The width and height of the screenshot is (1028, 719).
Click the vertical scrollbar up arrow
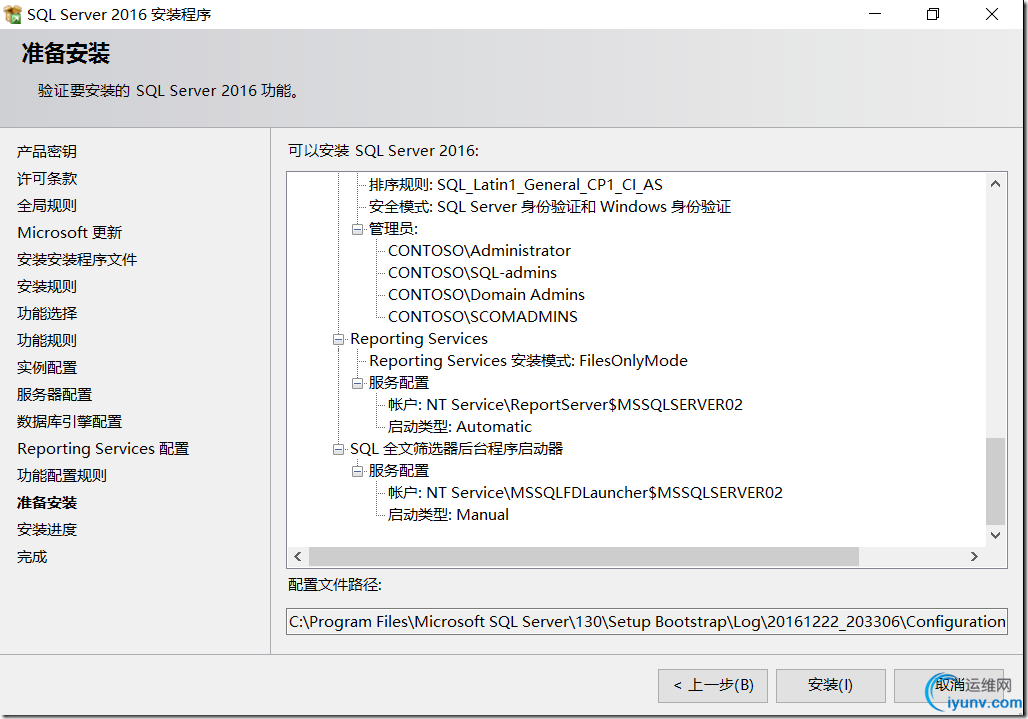coord(995,184)
